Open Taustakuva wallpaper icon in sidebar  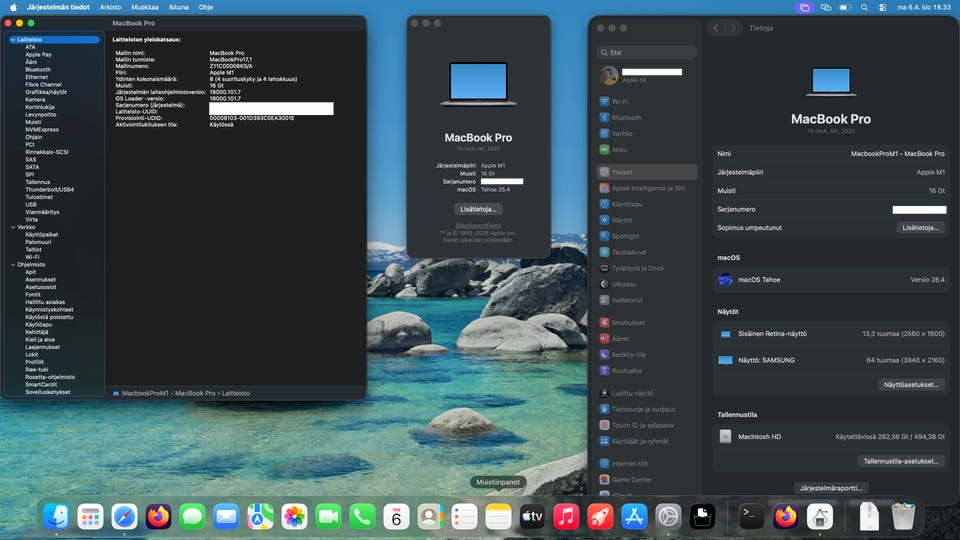point(604,252)
